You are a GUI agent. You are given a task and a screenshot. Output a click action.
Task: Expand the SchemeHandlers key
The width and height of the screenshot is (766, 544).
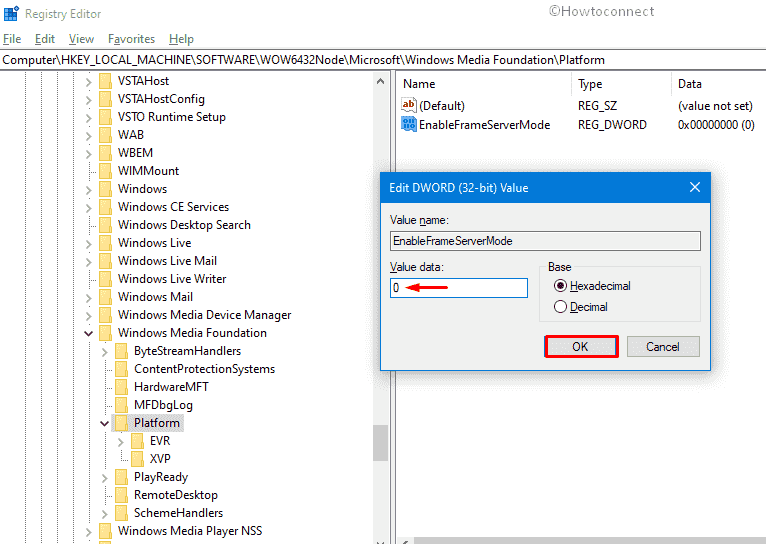tap(105, 513)
